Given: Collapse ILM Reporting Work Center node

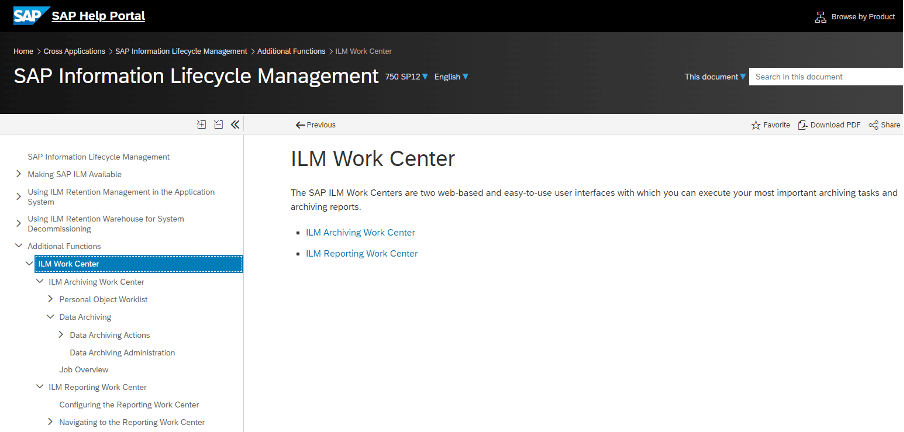Looking at the screenshot, I should (40, 386).
